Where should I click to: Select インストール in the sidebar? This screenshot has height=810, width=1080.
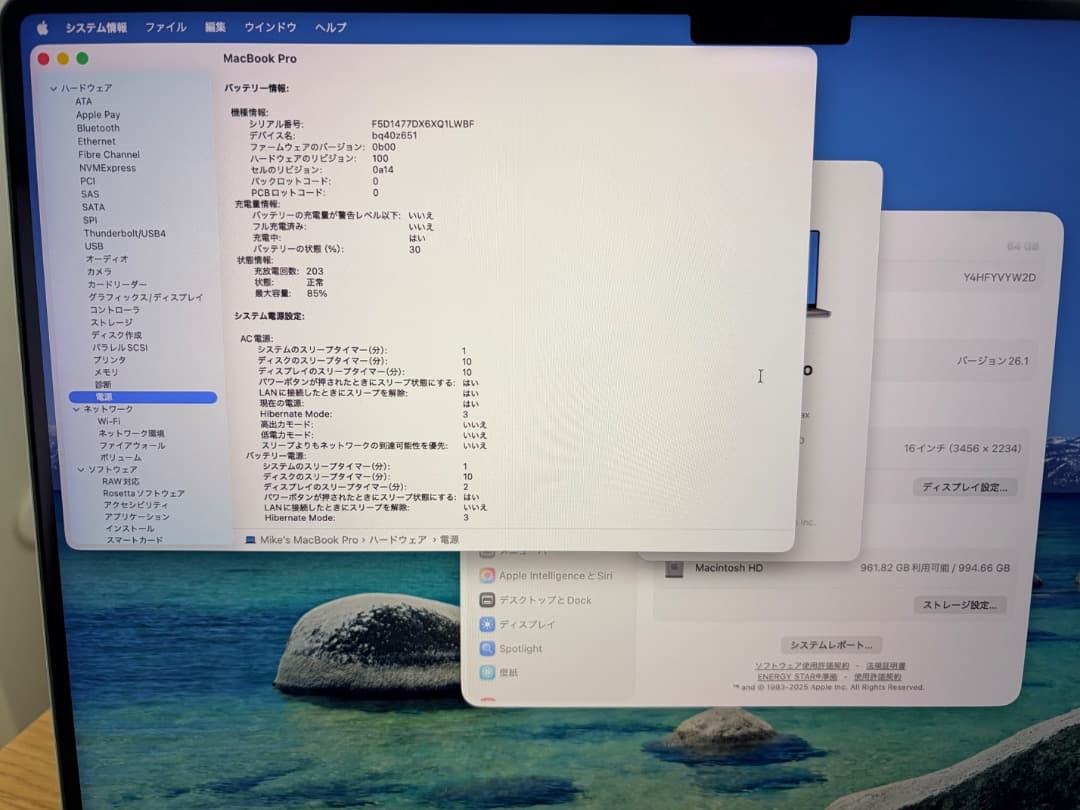point(129,528)
